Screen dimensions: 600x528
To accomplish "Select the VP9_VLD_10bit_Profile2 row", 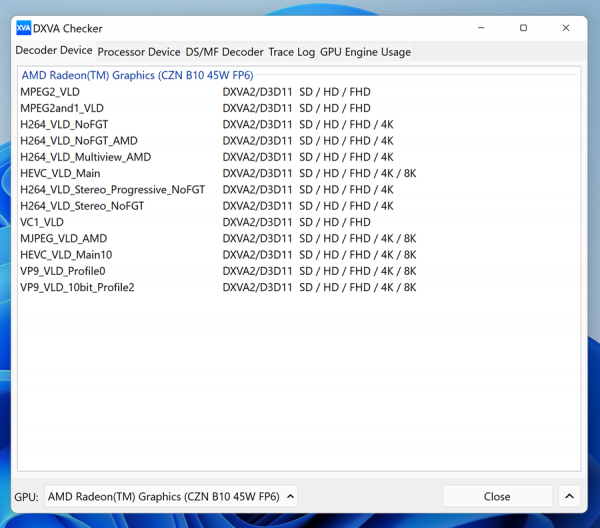I will coord(77,288).
